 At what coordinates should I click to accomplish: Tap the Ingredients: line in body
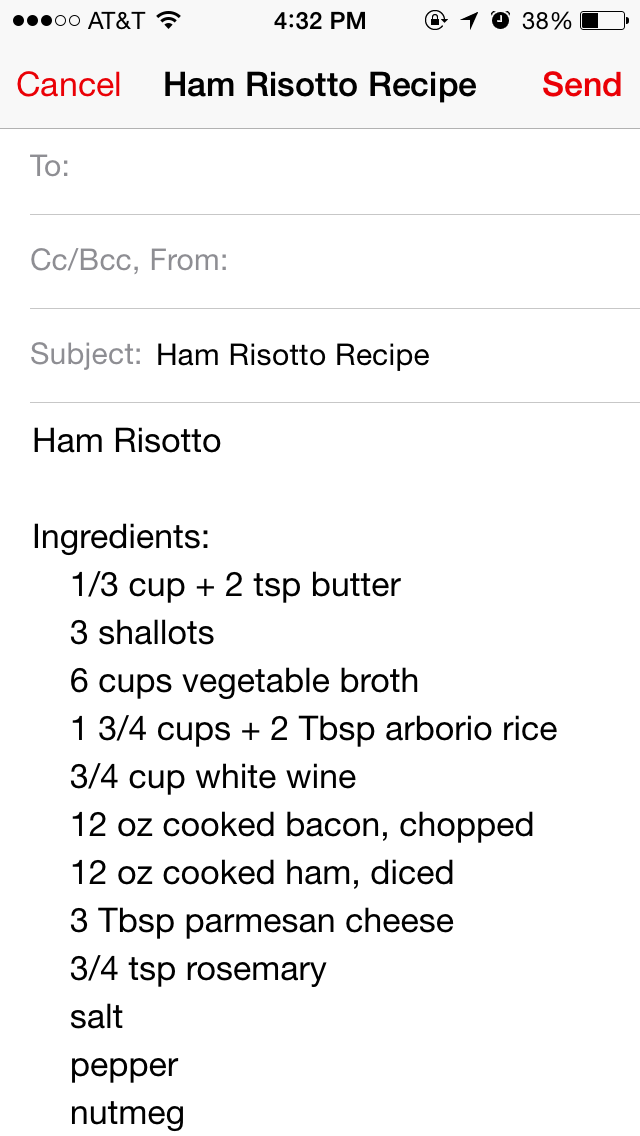121,537
